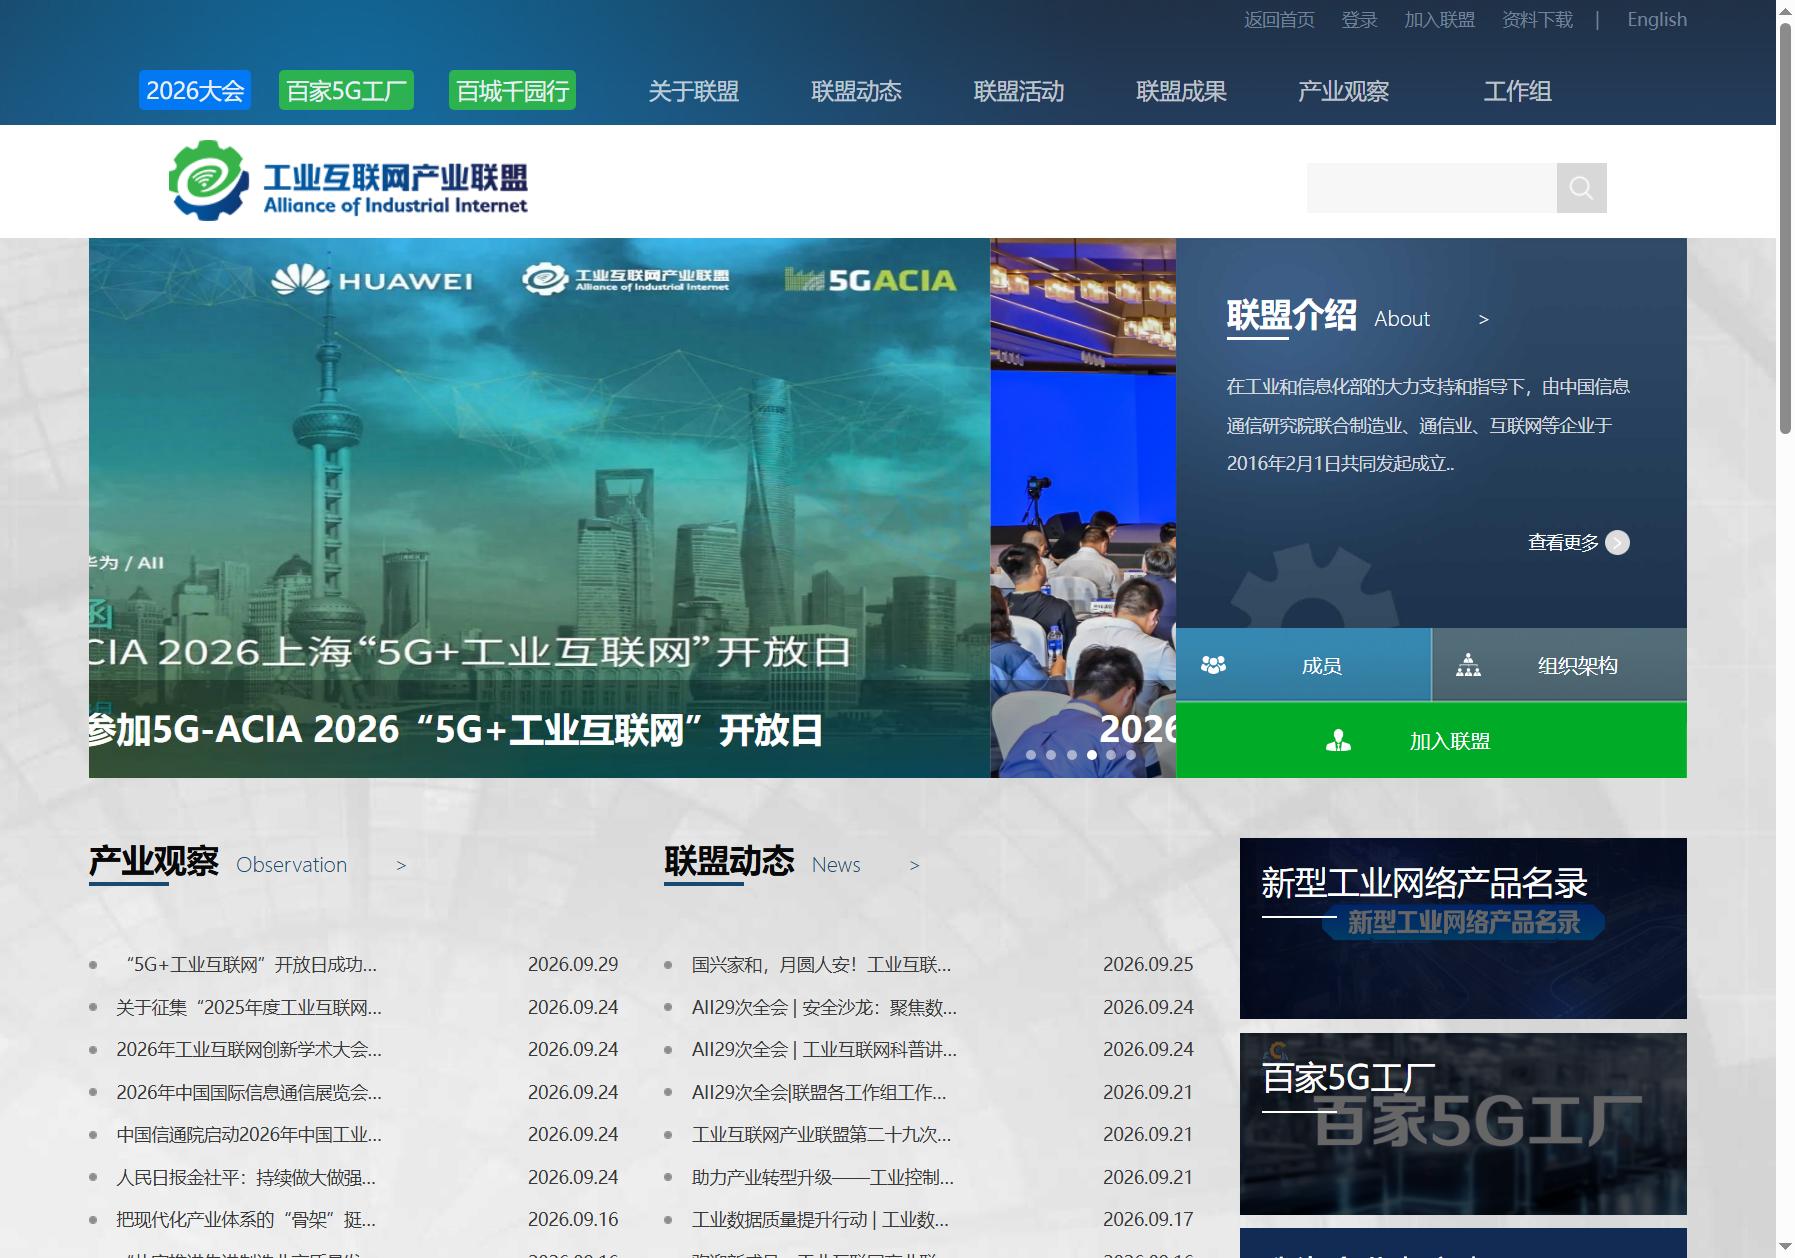
Task: Open the 百城千园行 nav button
Action: click(x=512, y=91)
